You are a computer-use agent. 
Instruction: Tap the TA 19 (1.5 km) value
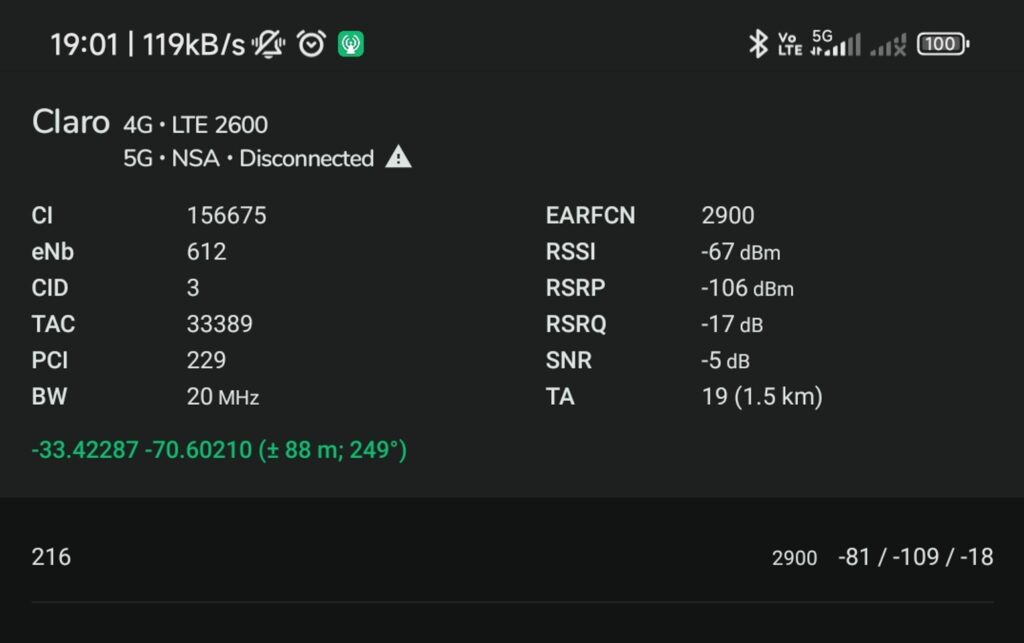[x=762, y=396]
